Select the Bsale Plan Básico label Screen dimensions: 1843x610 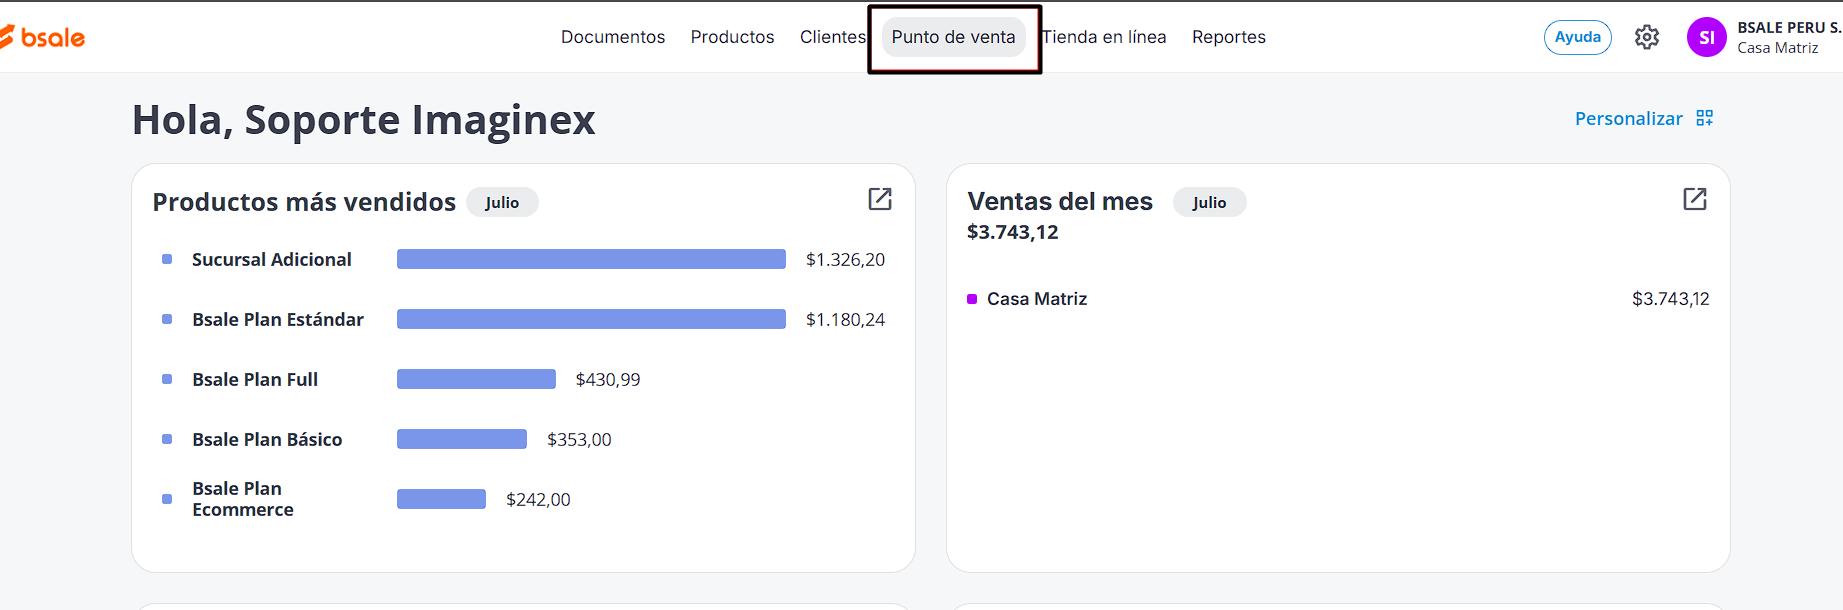tap(267, 439)
